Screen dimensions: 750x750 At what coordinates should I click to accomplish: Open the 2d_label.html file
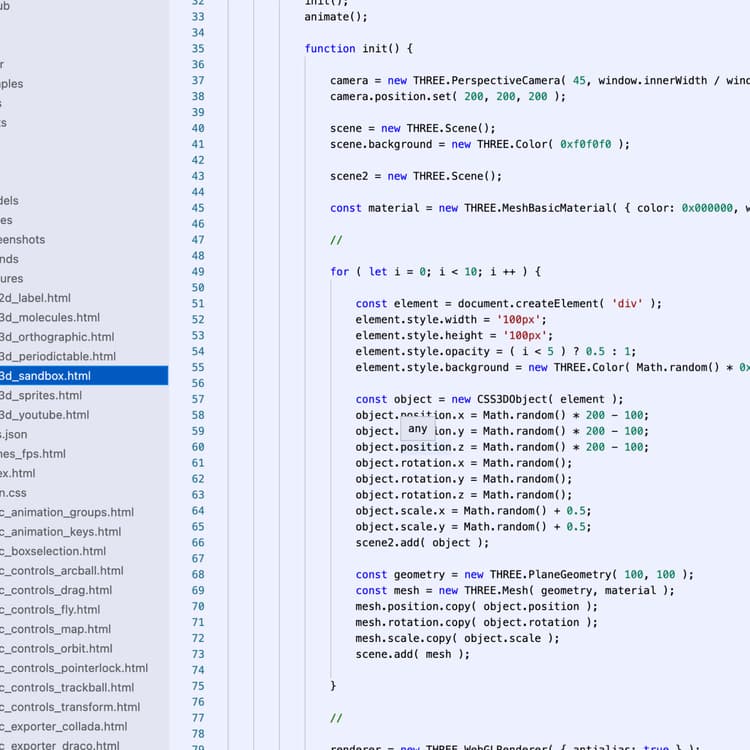tap(35, 298)
